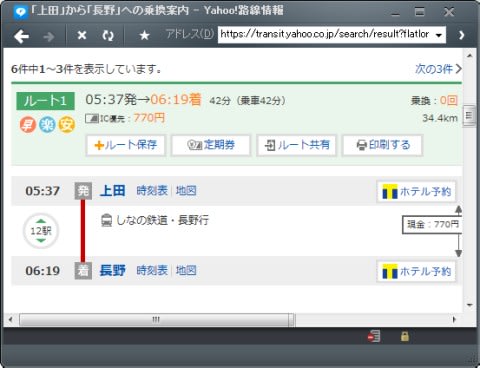This screenshot has width=480, height=368.
Task: Click the 770円 IC fare text
Action: pyautogui.click(x=149, y=118)
